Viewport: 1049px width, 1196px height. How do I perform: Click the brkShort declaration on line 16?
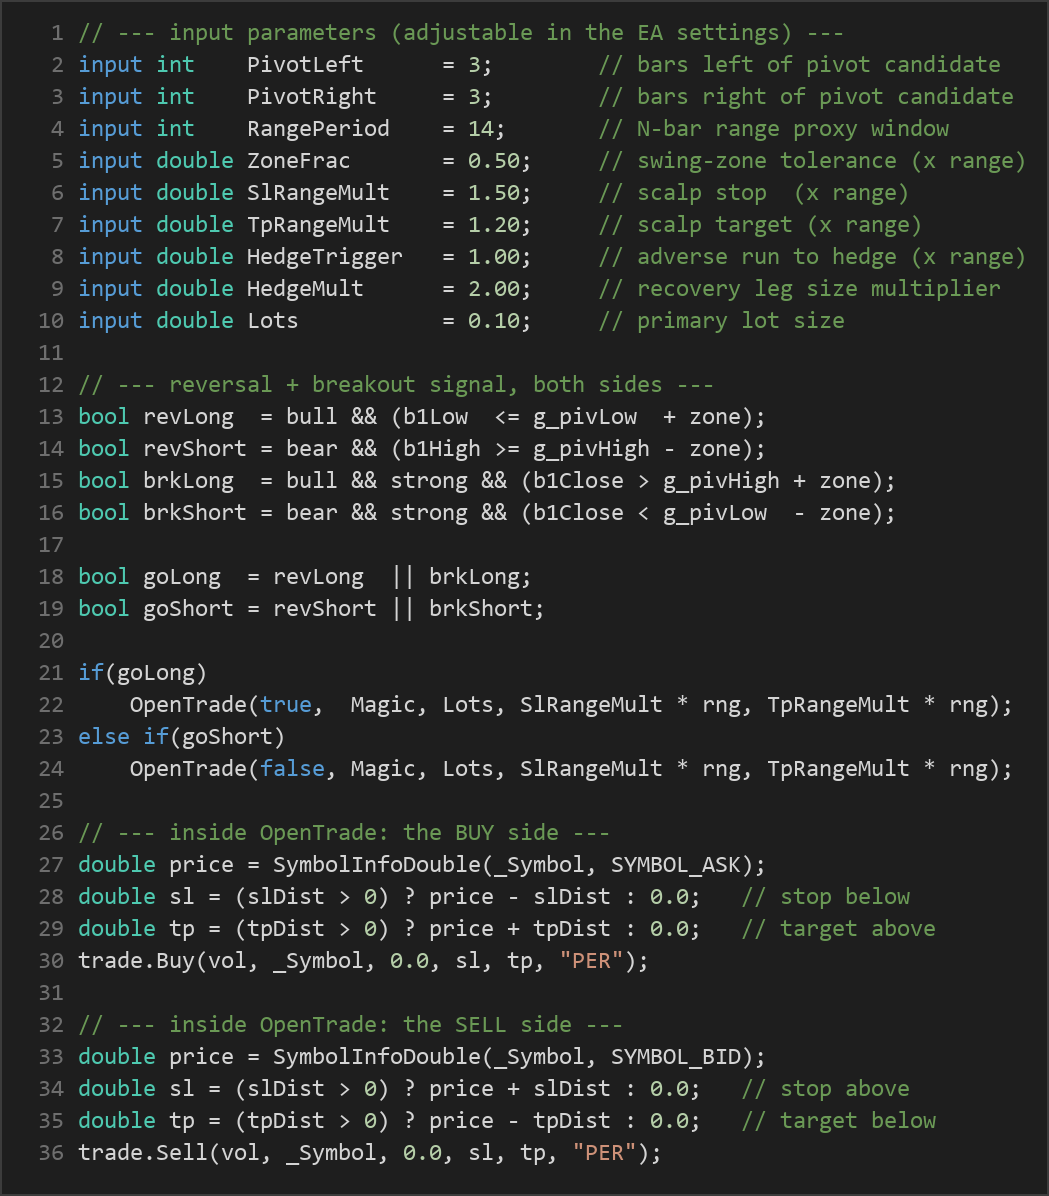pos(195,513)
